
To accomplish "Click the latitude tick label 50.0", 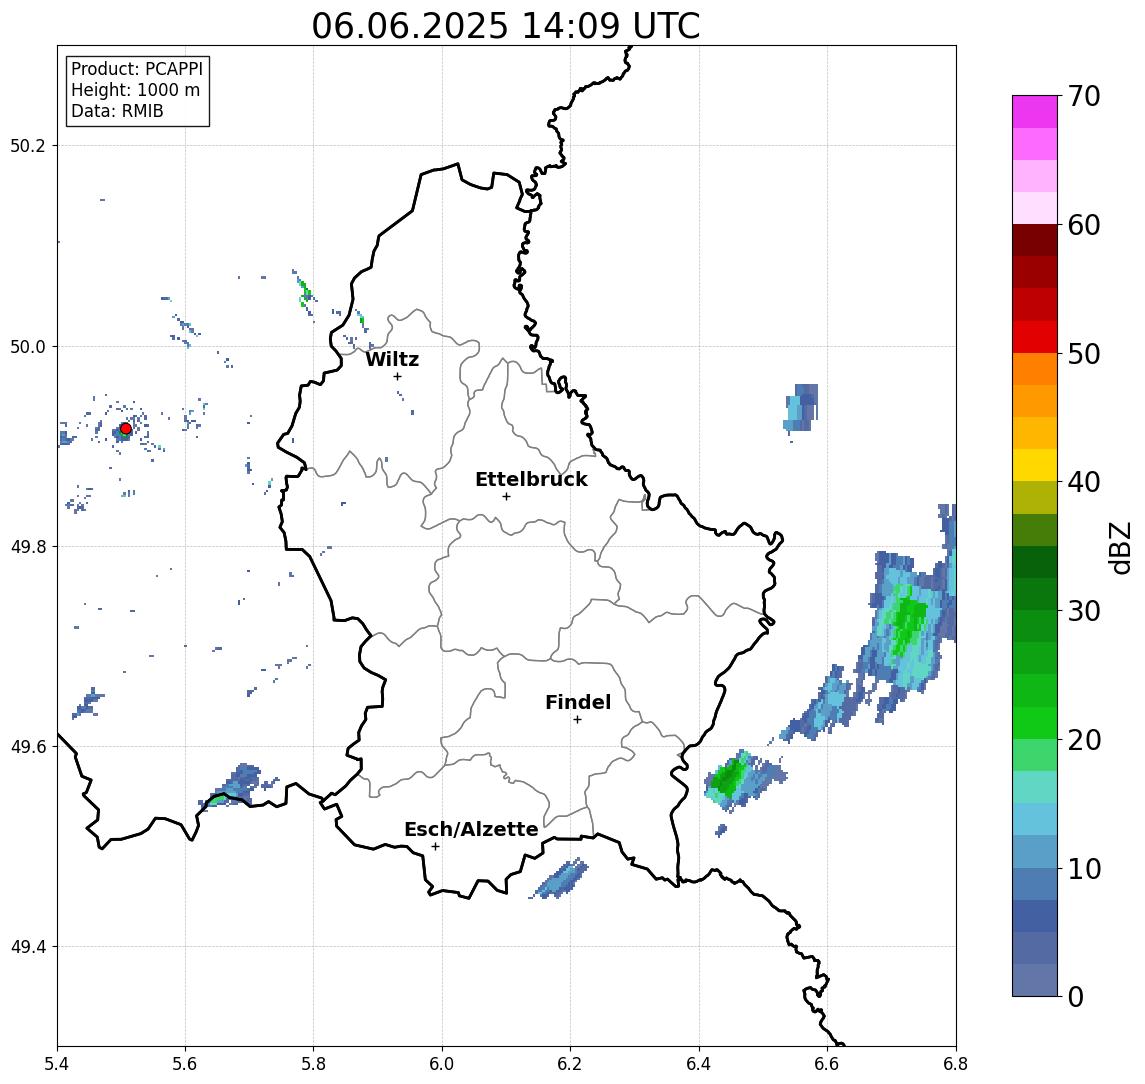I will coord(28,347).
